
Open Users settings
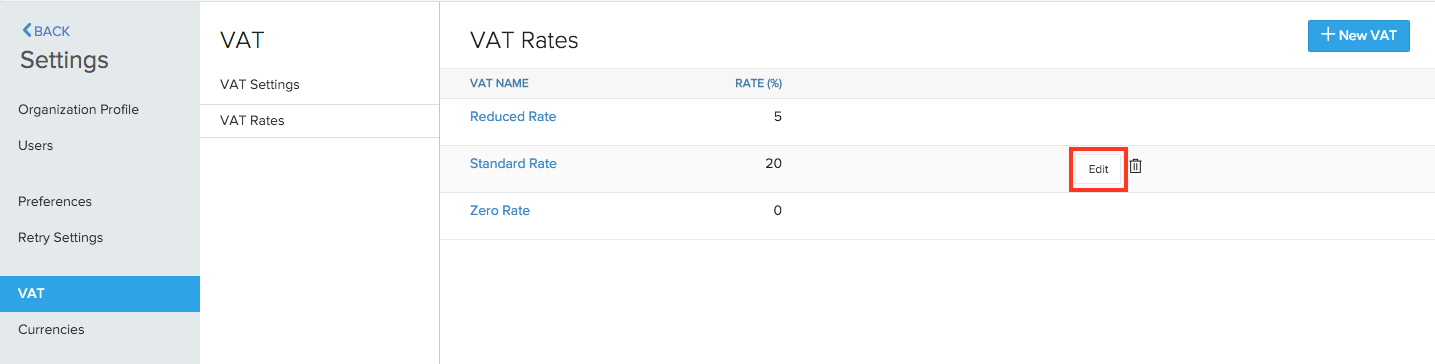click(x=36, y=146)
